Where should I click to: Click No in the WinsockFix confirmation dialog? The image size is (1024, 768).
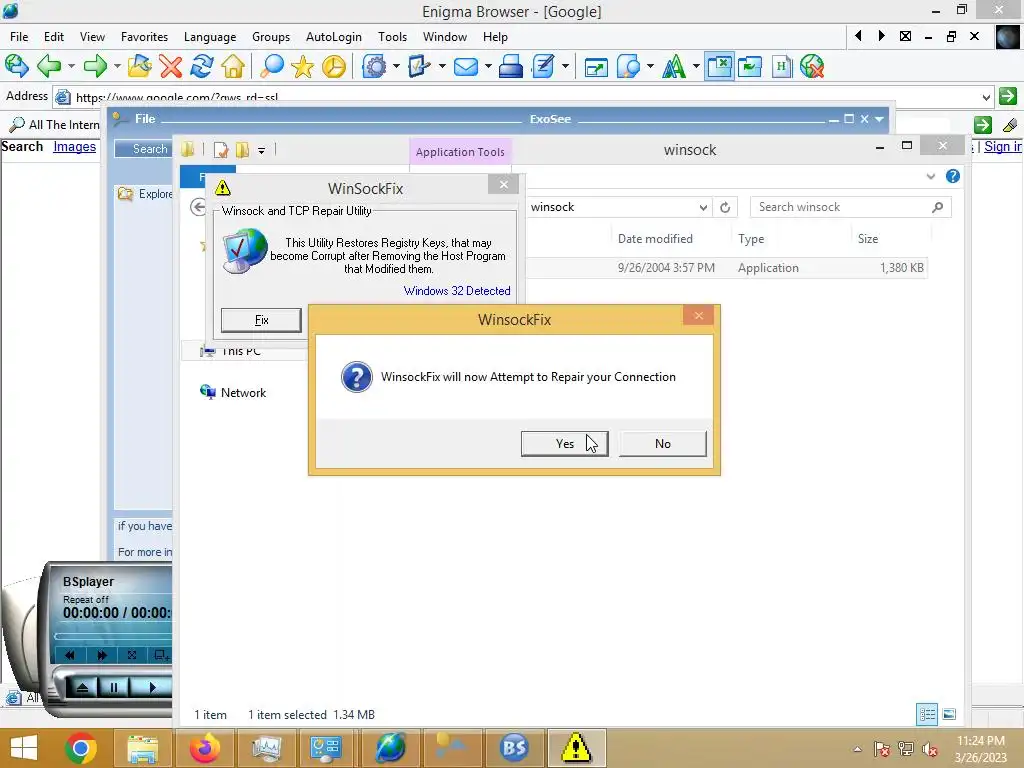point(662,443)
